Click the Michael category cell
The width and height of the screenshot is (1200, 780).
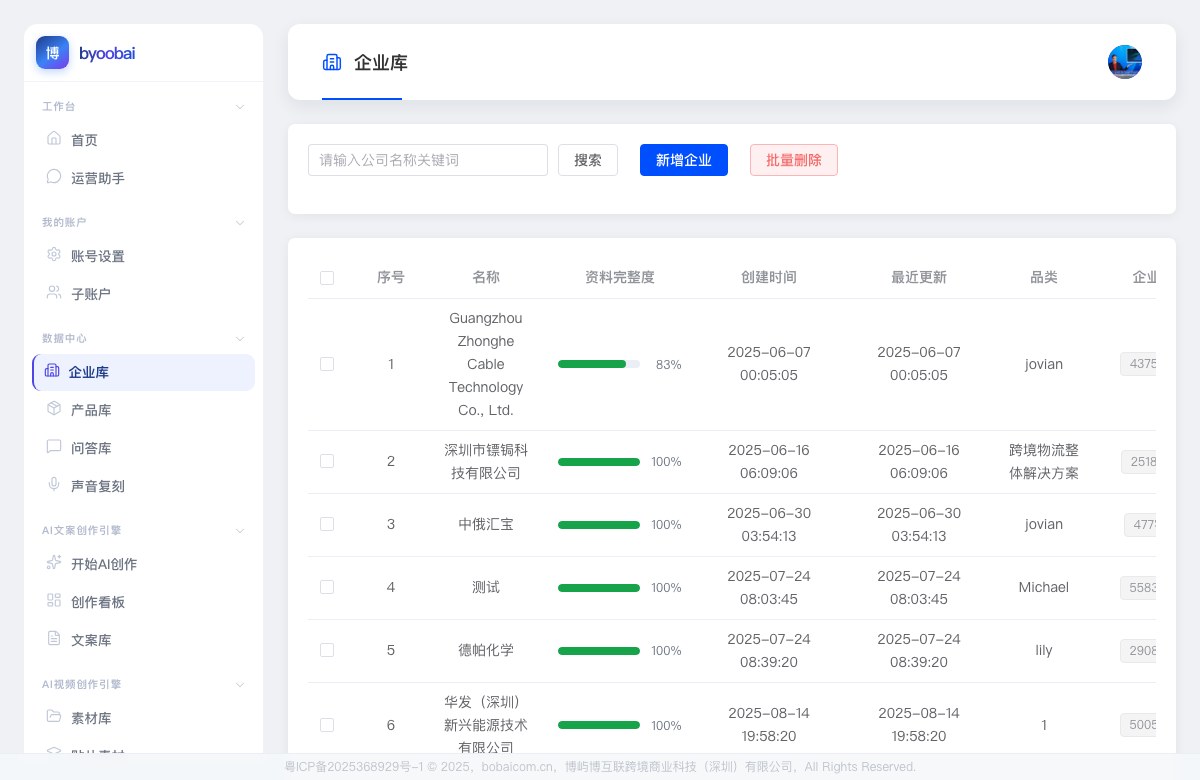click(x=1044, y=587)
